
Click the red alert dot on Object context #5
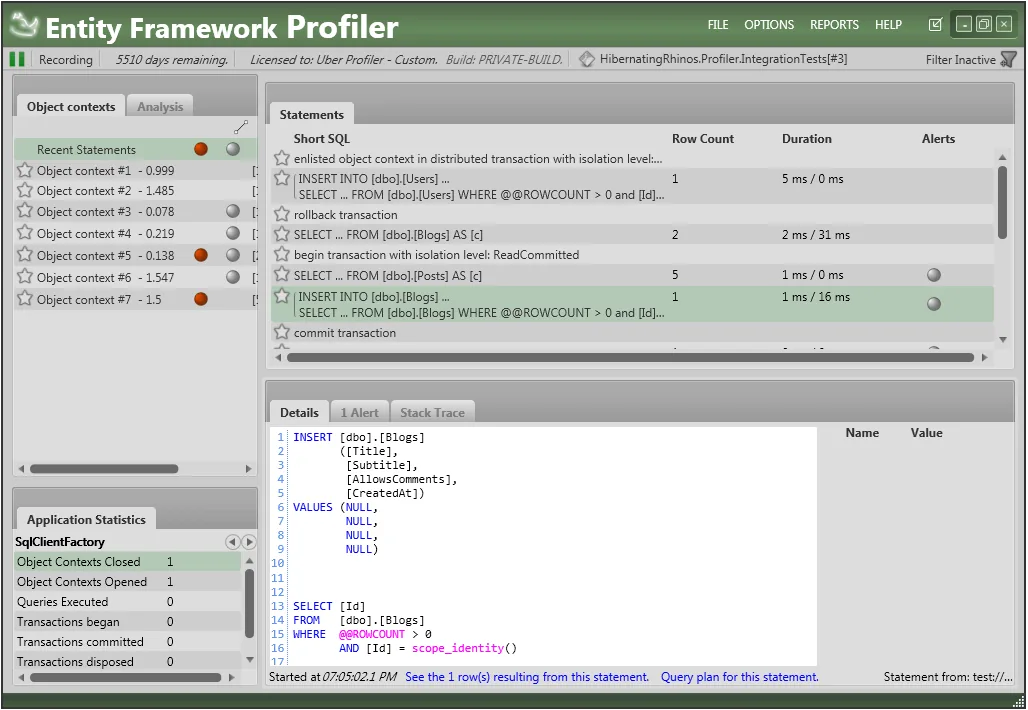pyautogui.click(x=201, y=255)
